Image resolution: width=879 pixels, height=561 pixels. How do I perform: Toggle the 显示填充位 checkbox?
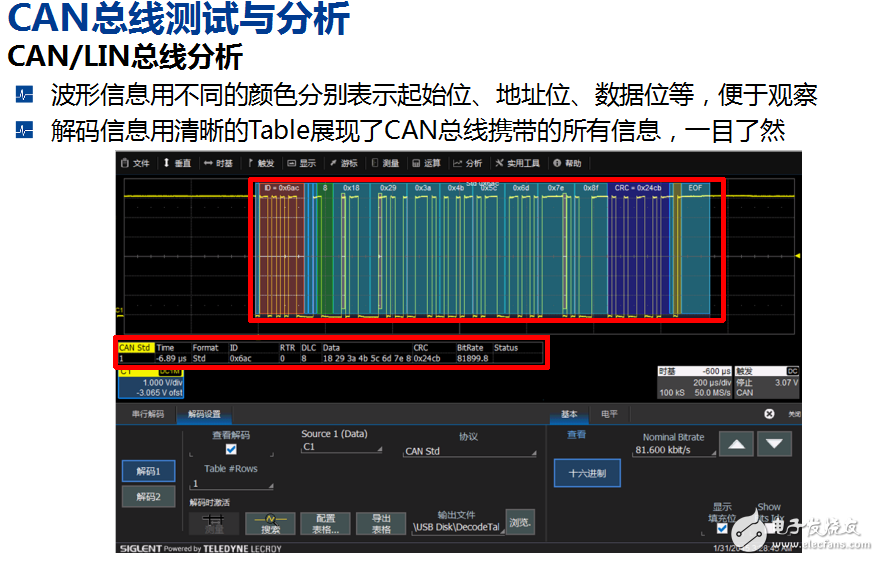coord(722,528)
